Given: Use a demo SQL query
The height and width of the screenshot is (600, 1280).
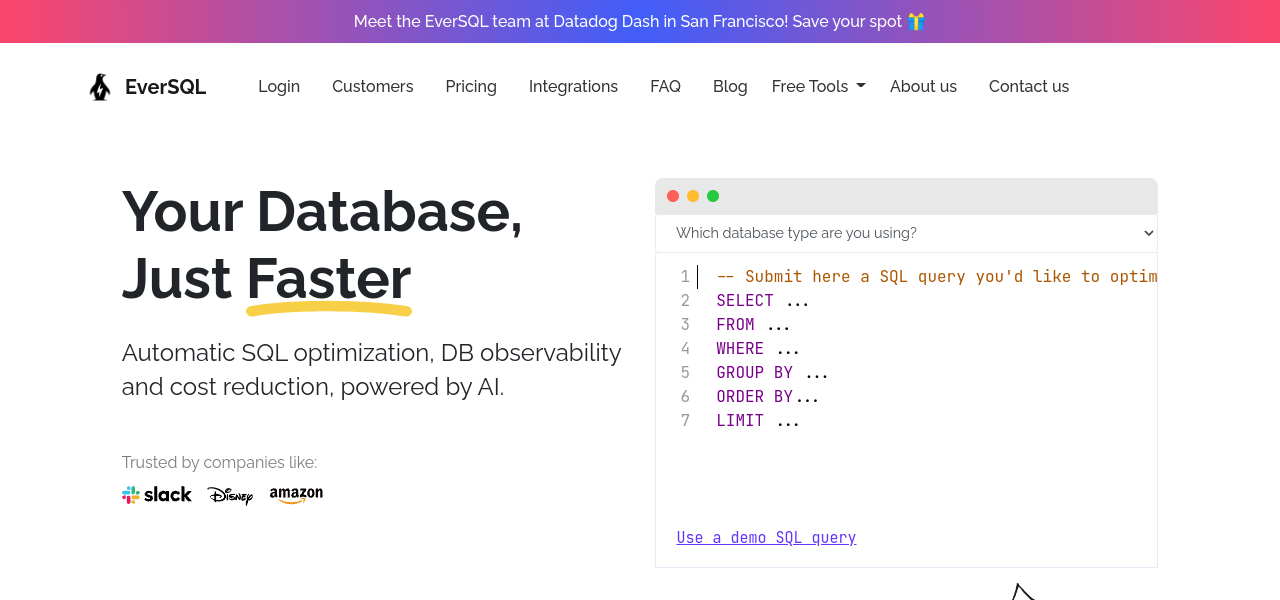Looking at the screenshot, I should click(766, 538).
